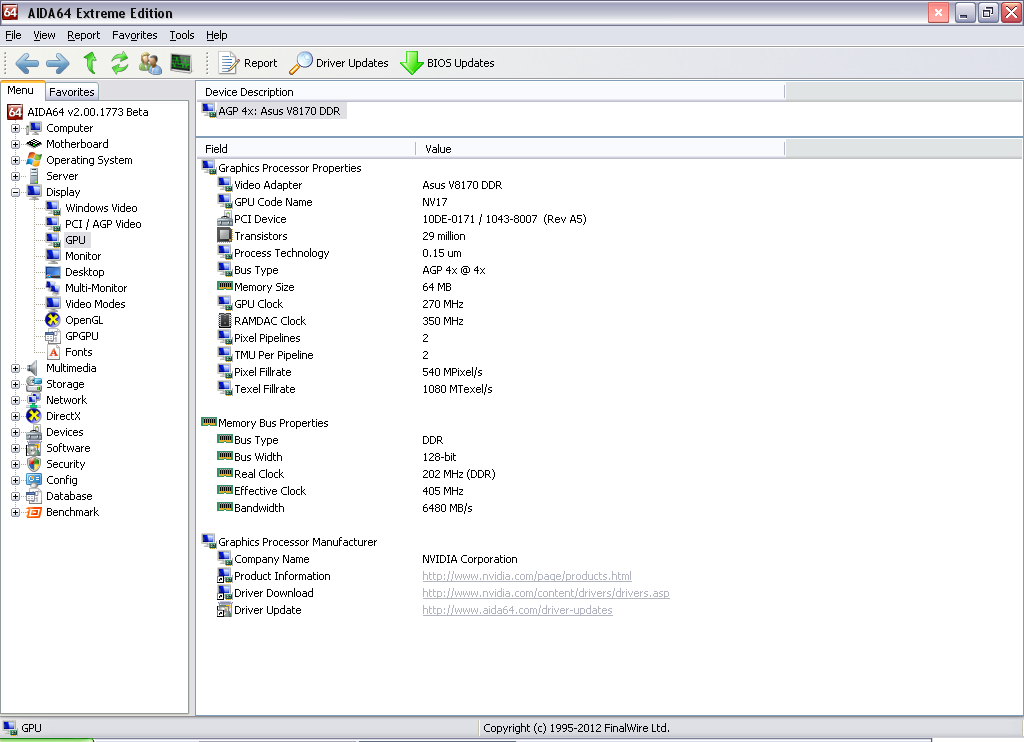The width and height of the screenshot is (1024, 742).
Task: Expand the Server tree node
Action: tap(16, 176)
